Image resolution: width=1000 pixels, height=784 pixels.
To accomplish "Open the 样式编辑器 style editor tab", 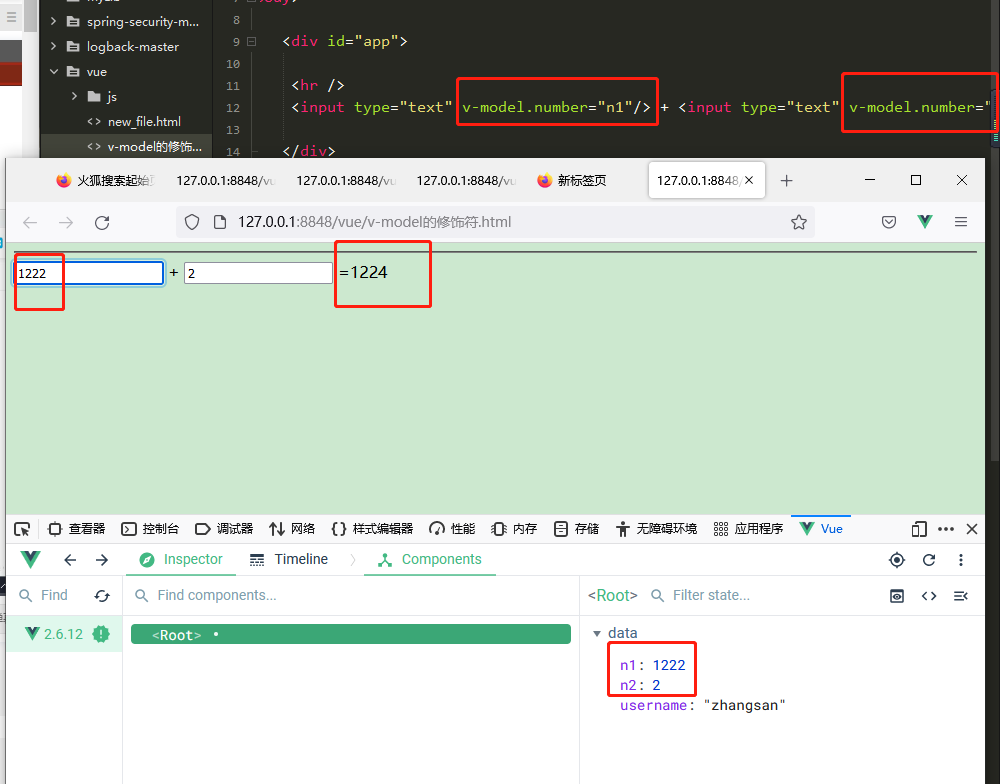I will pos(372,529).
